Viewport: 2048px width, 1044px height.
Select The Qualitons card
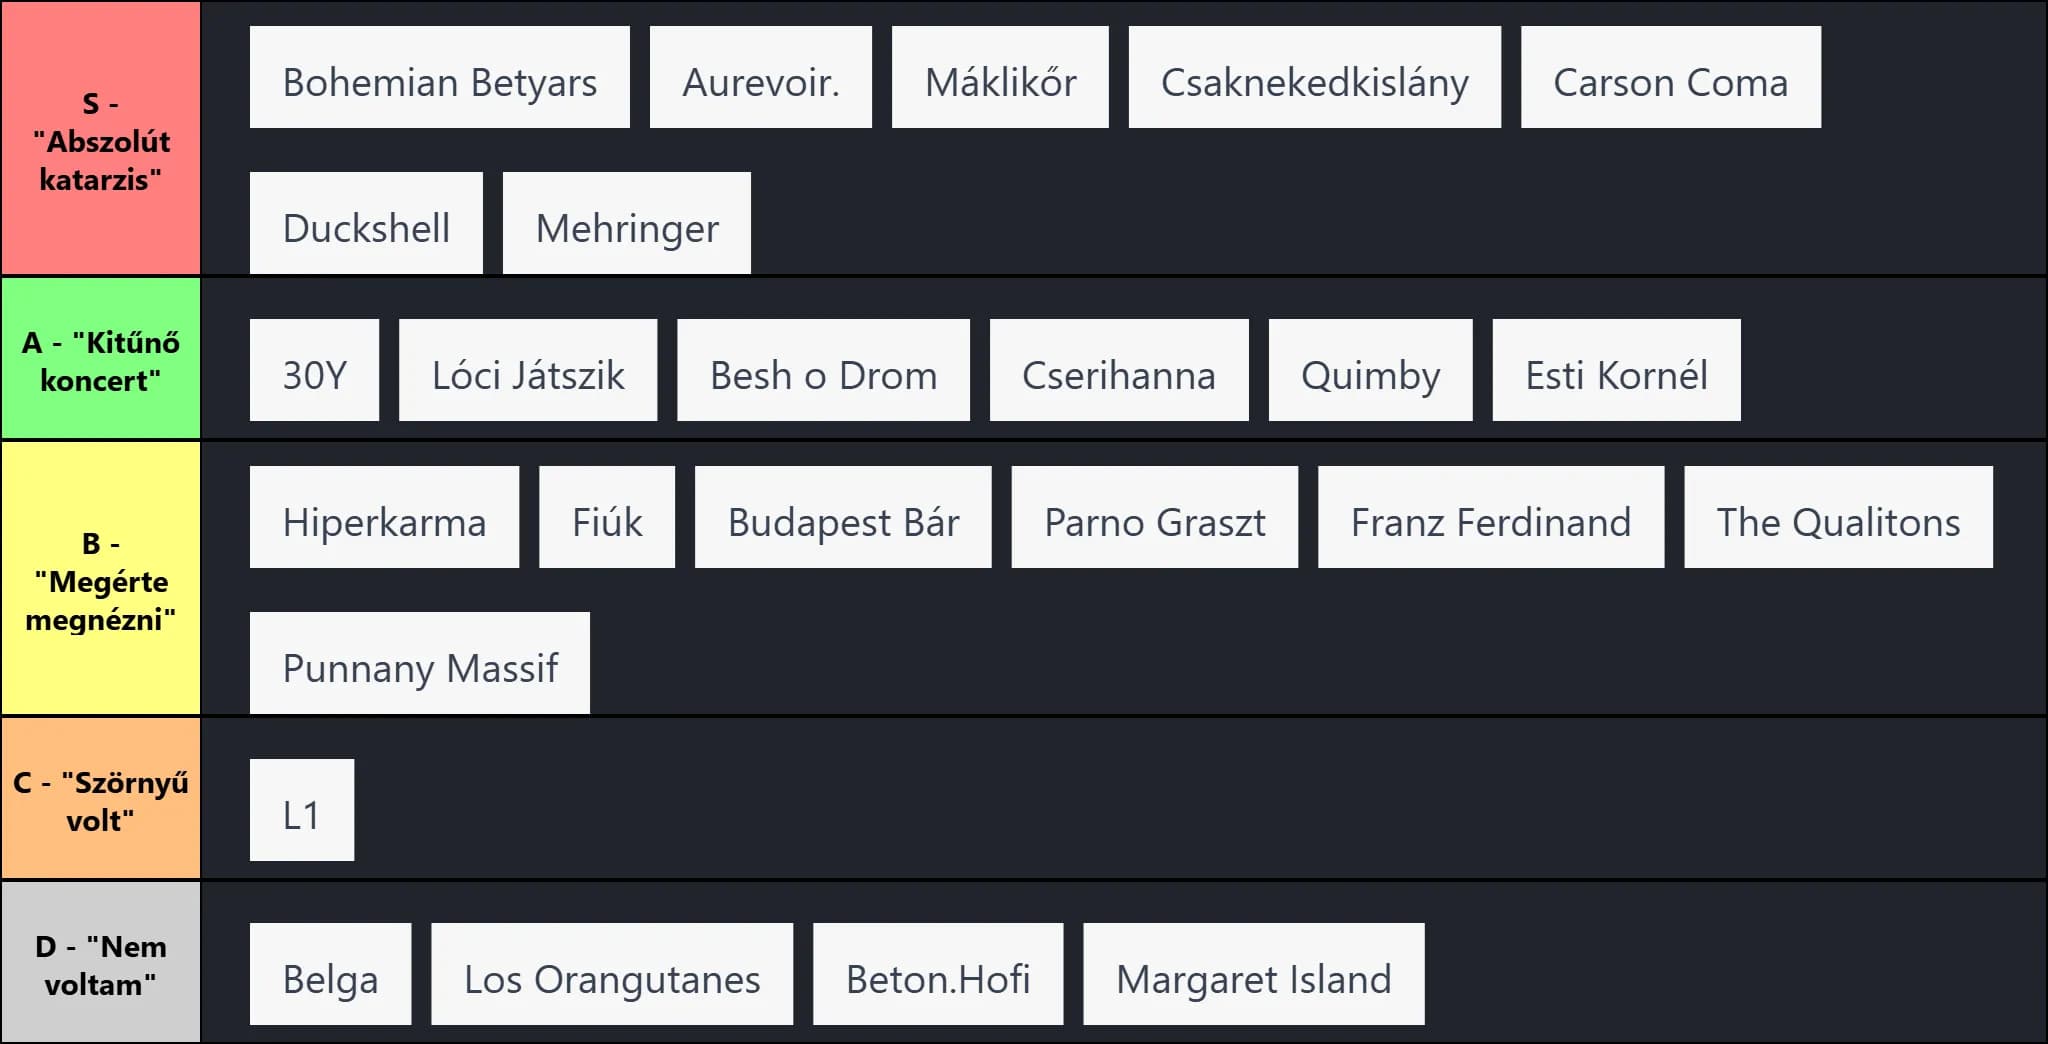1838,518
